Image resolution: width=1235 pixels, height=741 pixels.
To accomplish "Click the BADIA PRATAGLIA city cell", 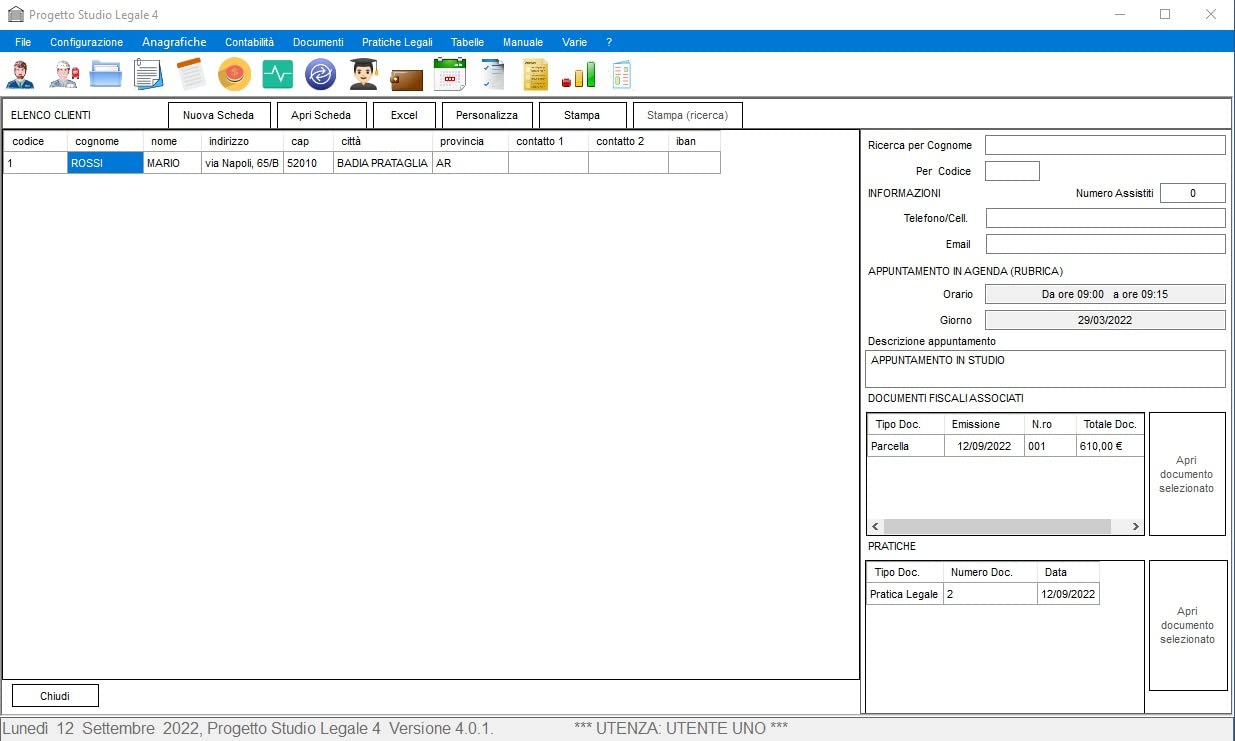I will point(383,163).
